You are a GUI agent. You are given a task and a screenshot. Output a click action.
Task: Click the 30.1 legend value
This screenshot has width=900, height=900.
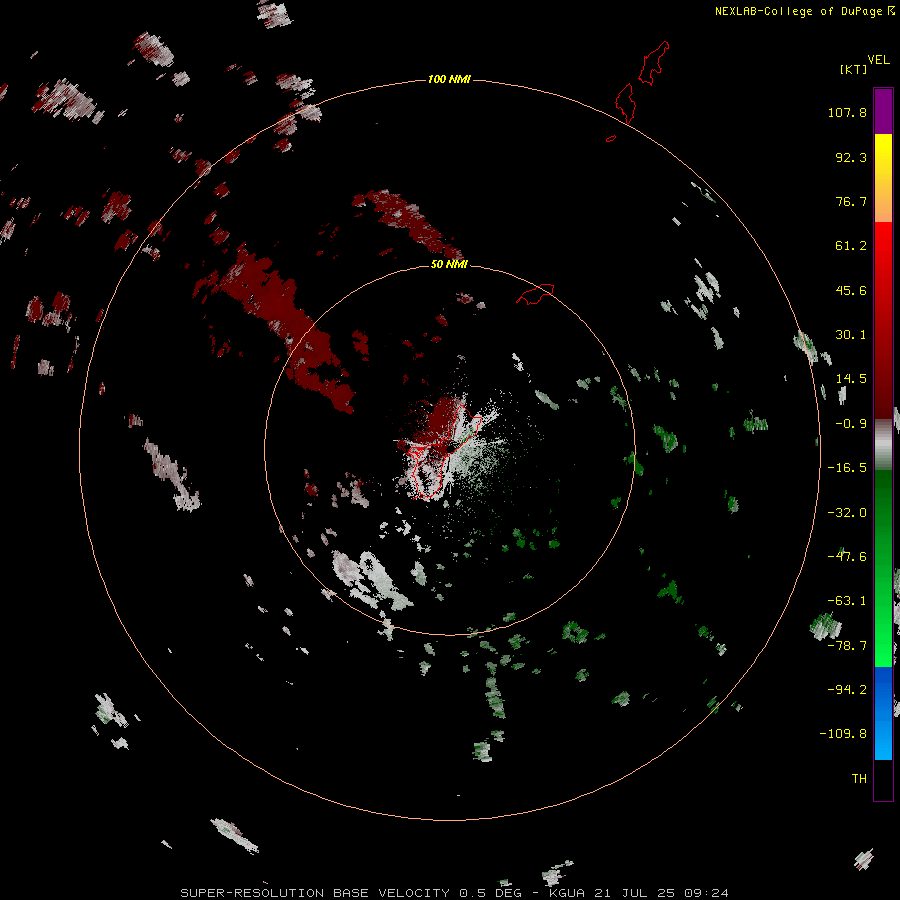click(851, 335)
